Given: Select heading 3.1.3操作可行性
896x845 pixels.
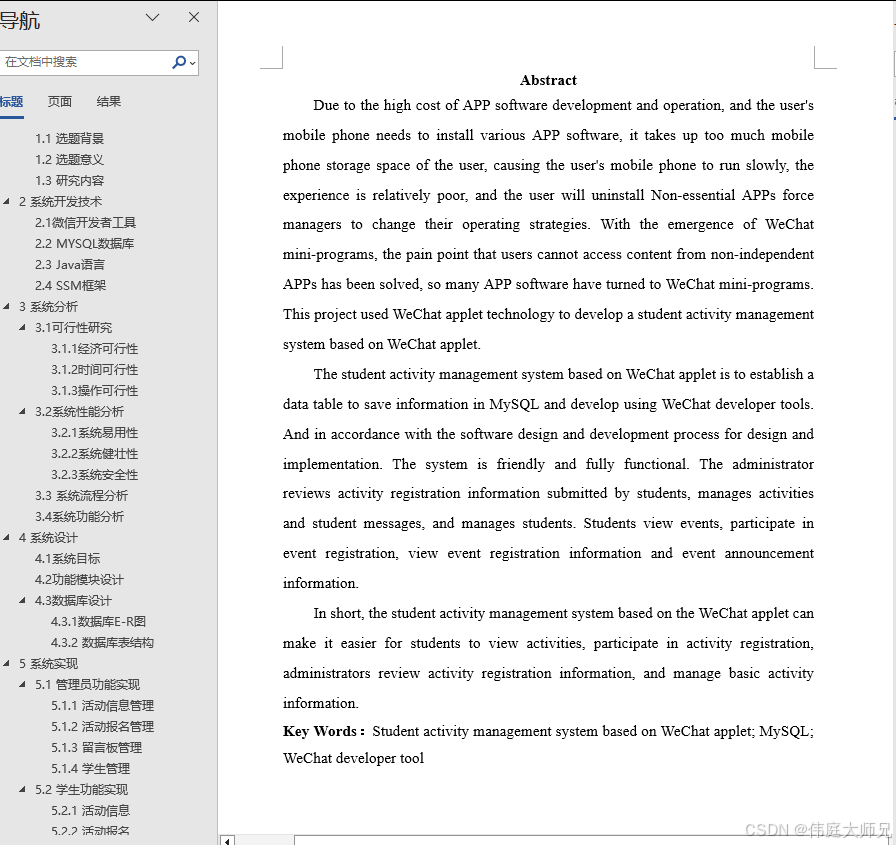Looking at the screenshot, I should 94,391.
